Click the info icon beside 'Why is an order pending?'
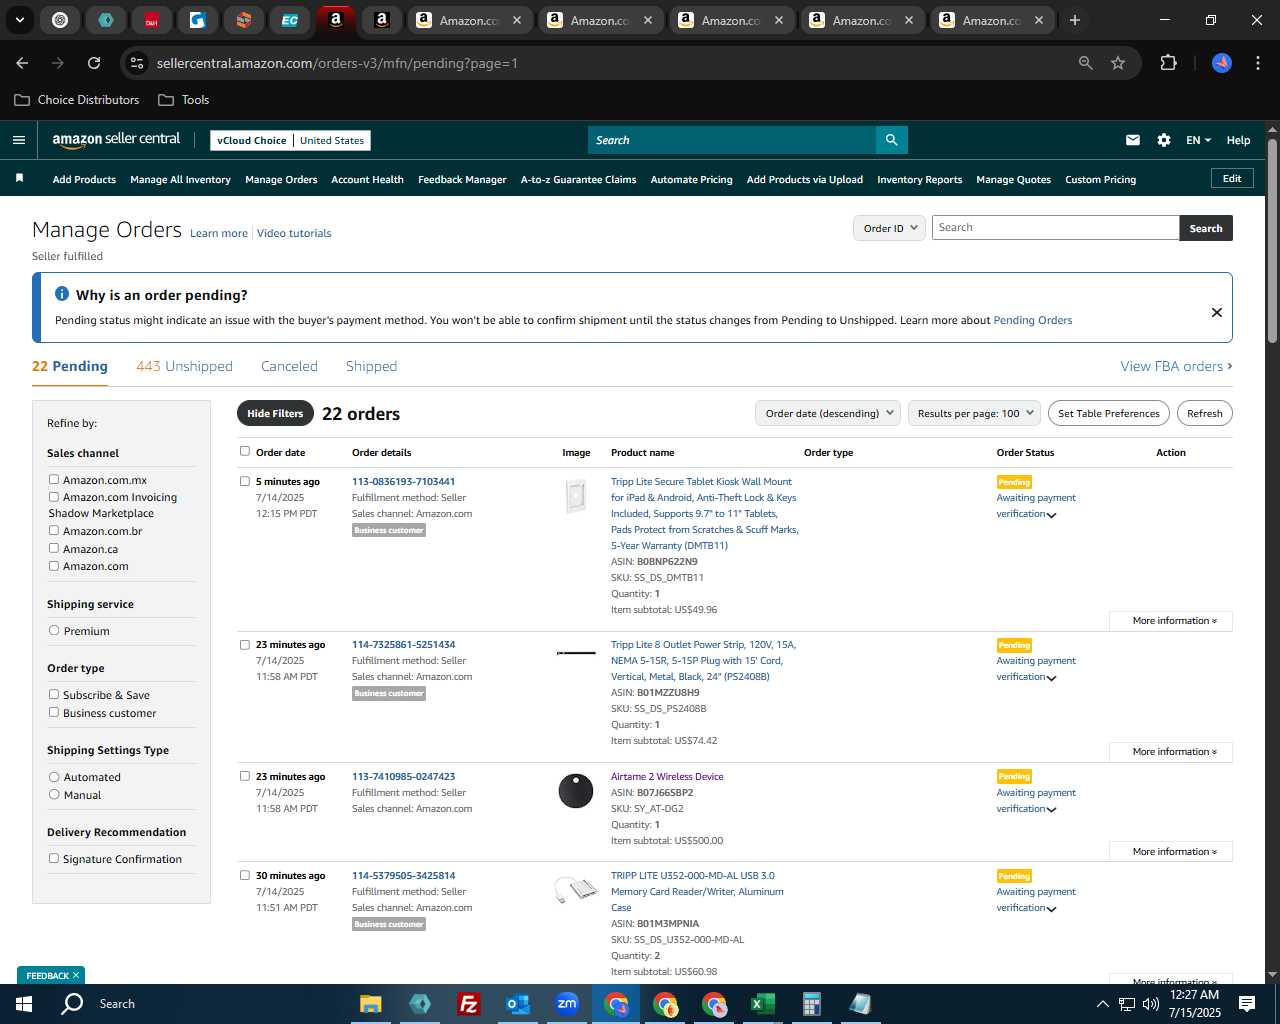The height and width of the screenshot is (1024, 1280). pos(62,294)
